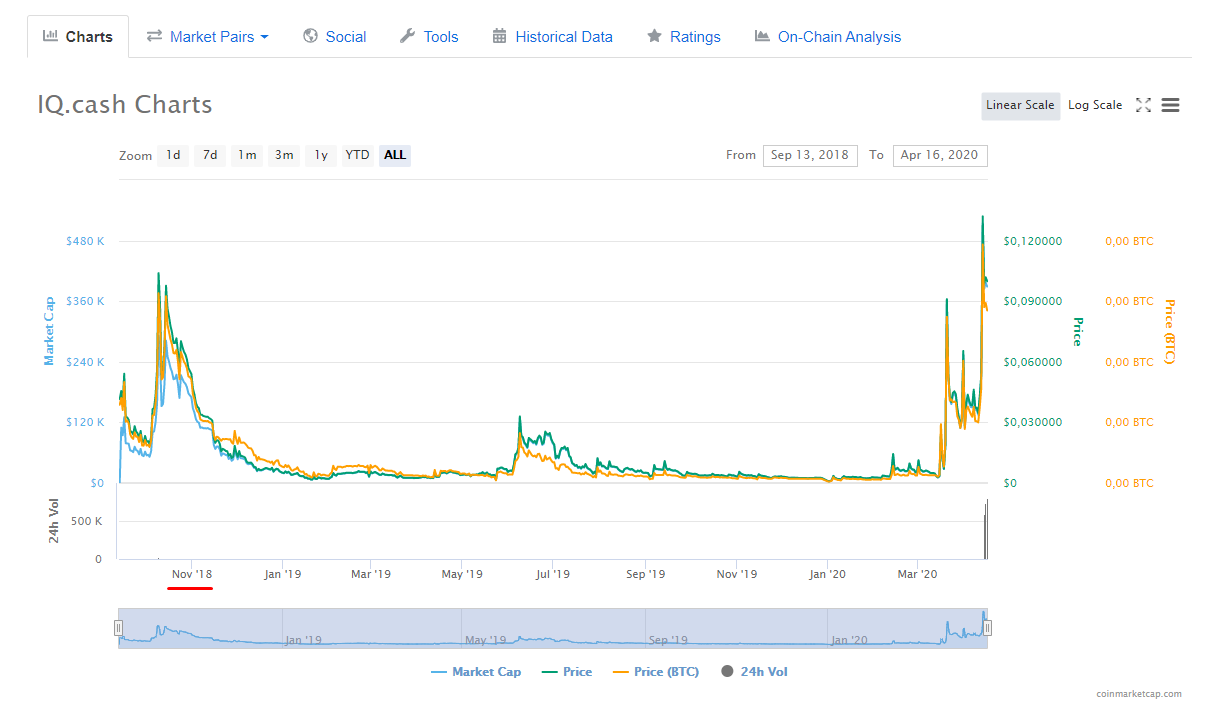1206x720 pixels.
Task: Click the Ratings star icon
Action: (x=654, y=36)
